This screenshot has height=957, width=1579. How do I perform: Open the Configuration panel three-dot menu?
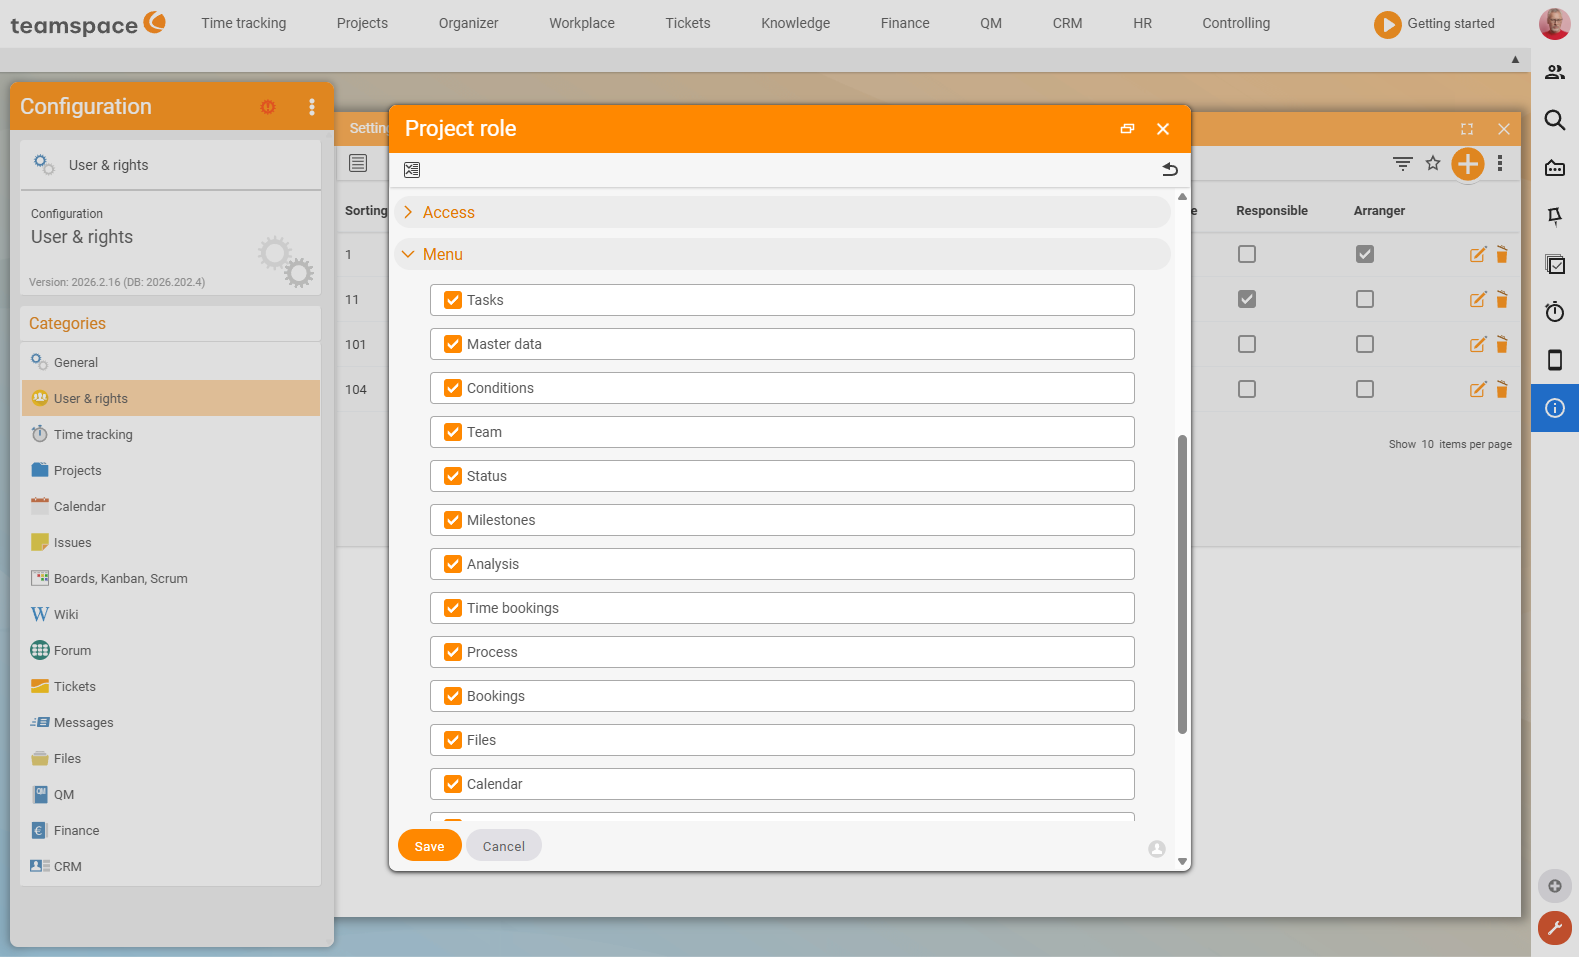[312, 107]
